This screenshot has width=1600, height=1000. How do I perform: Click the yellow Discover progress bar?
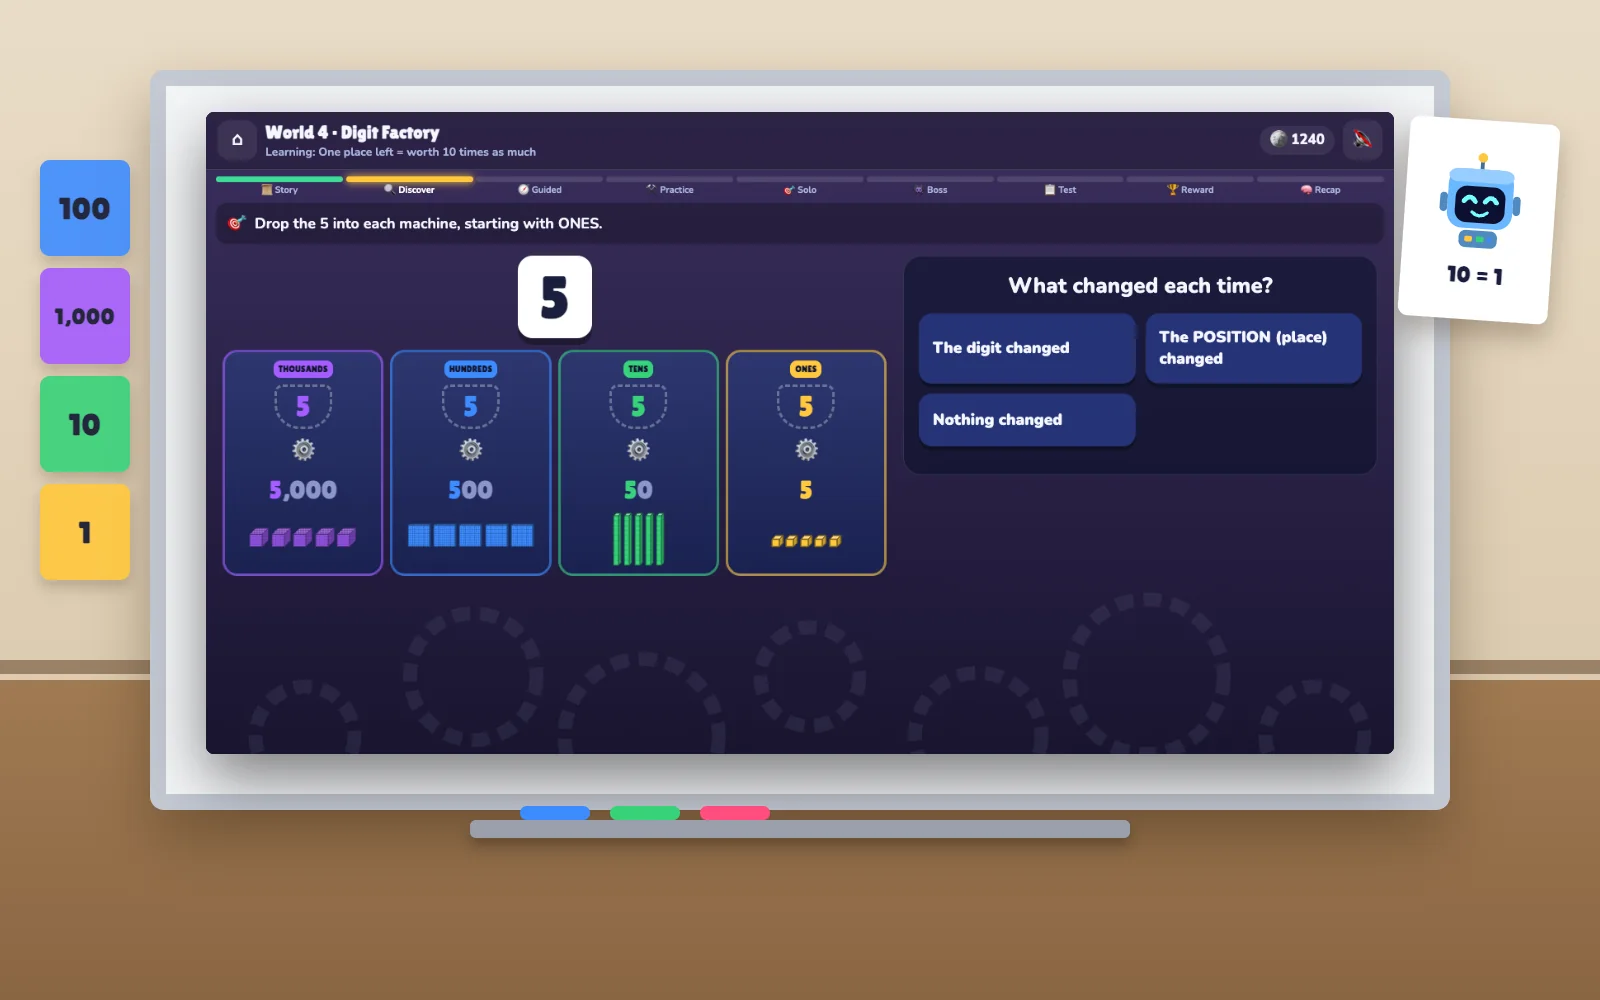[410, 179]
